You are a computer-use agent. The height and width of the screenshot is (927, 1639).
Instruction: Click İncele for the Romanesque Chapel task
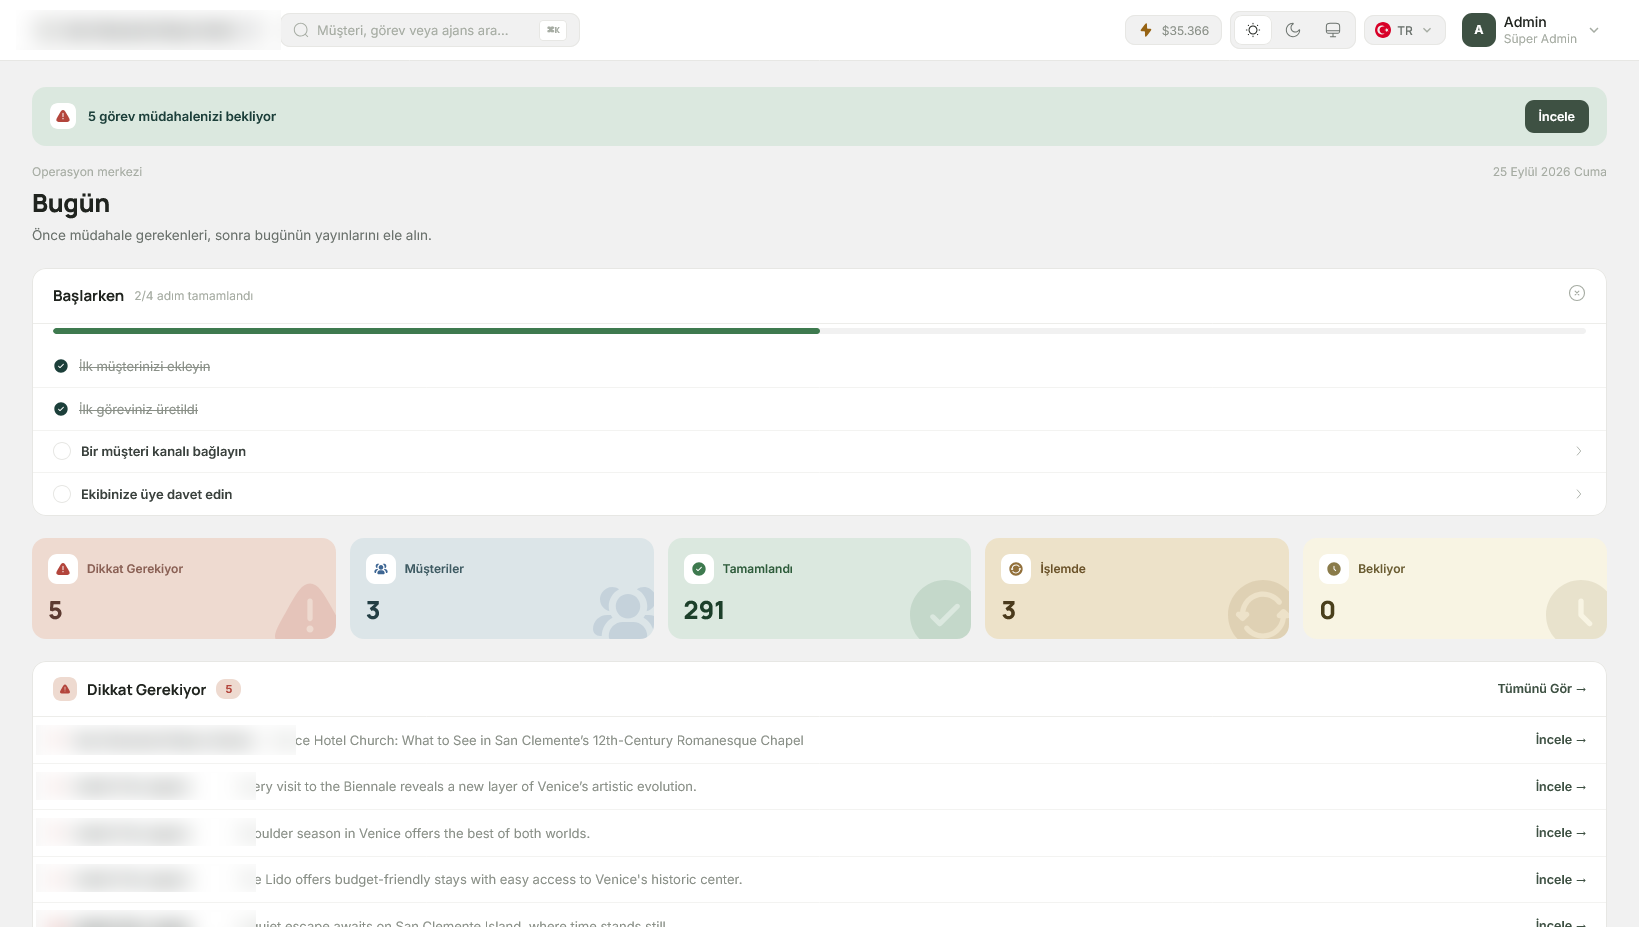click(1560, 740)
